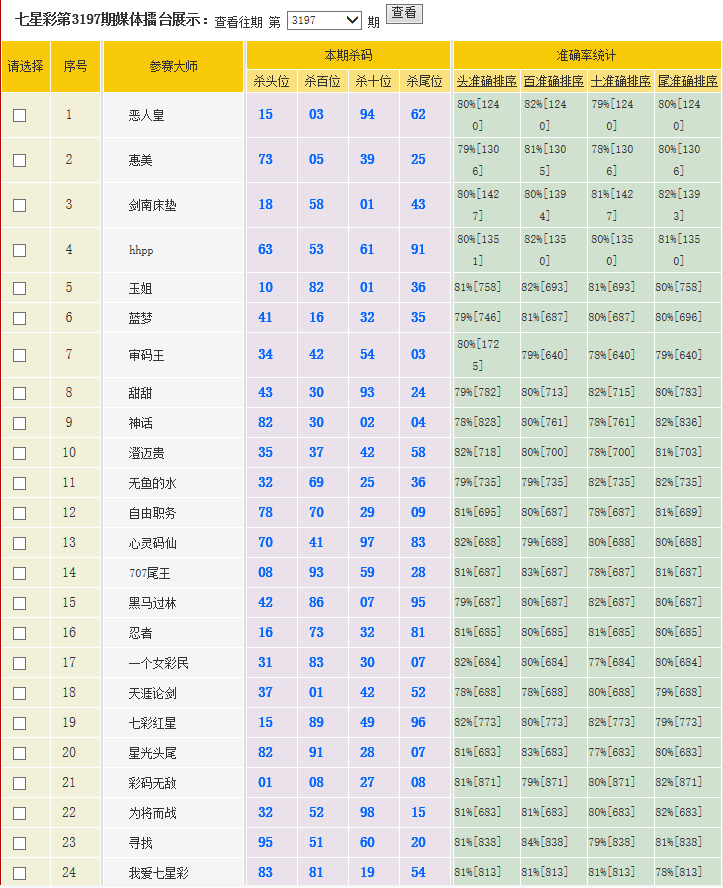This screenshot has height=888, width=723.
Task: Sort by 尾准确排序 column header
Action: [x=687, y=81]
